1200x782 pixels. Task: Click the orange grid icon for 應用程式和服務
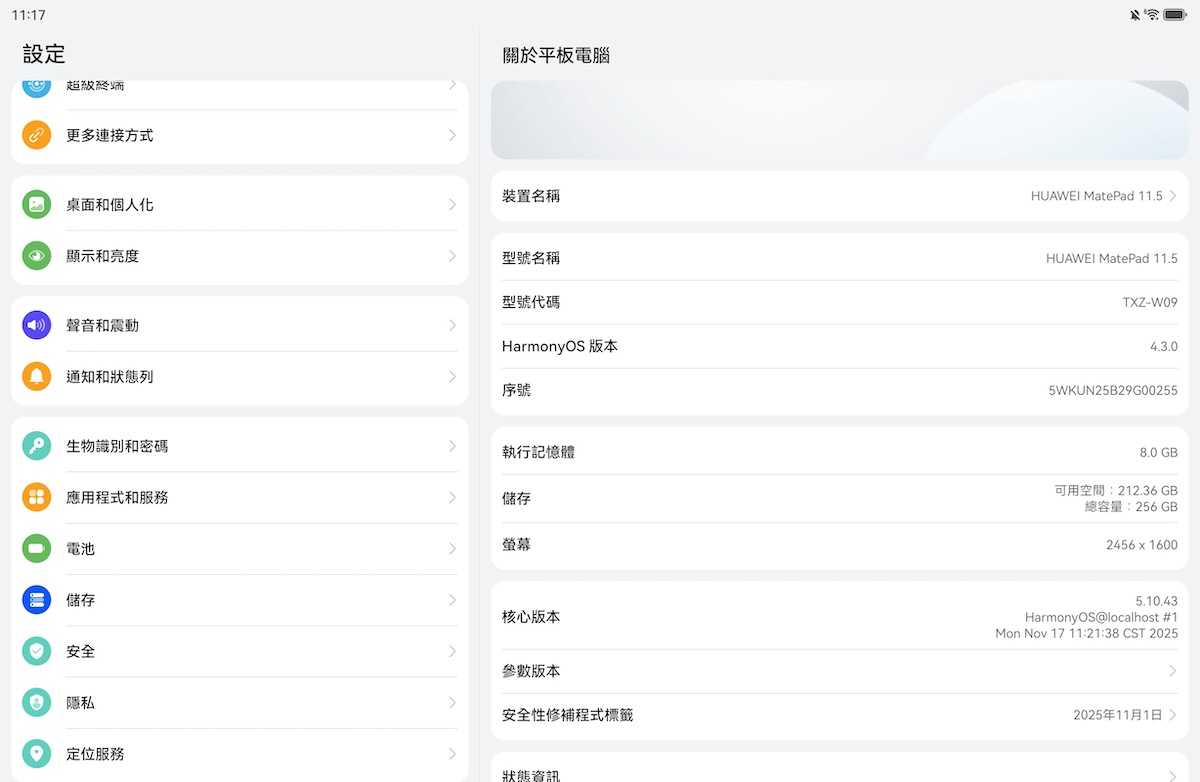click(x=37, y=497)
